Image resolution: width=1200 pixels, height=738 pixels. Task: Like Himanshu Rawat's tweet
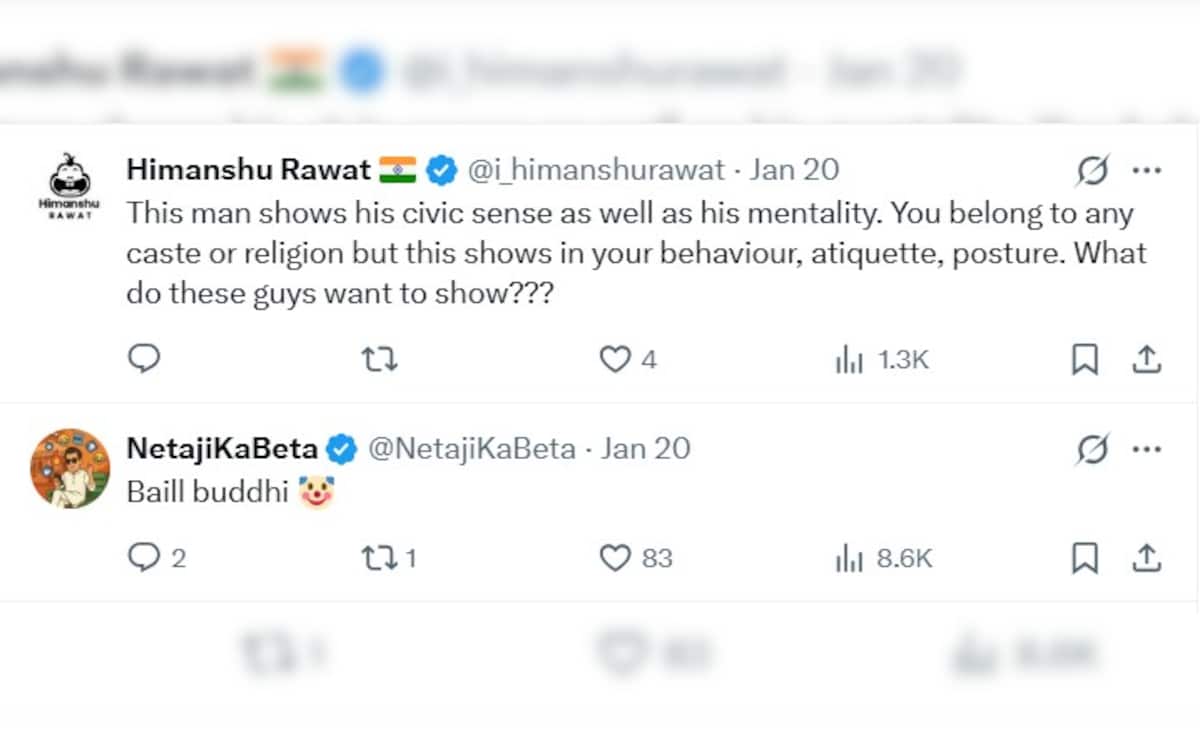(x=616, y=358)
